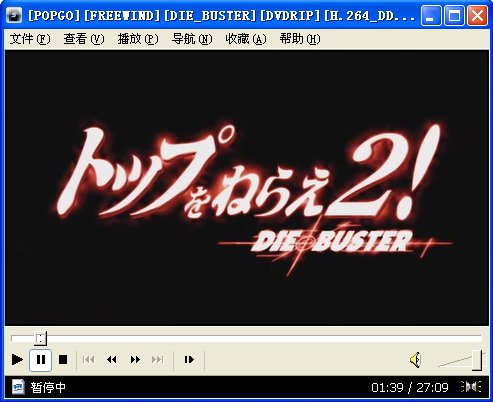Open the 帮助(H) menu
The width and height of the screenshot is (493, 402).
[x=300, y=39]
